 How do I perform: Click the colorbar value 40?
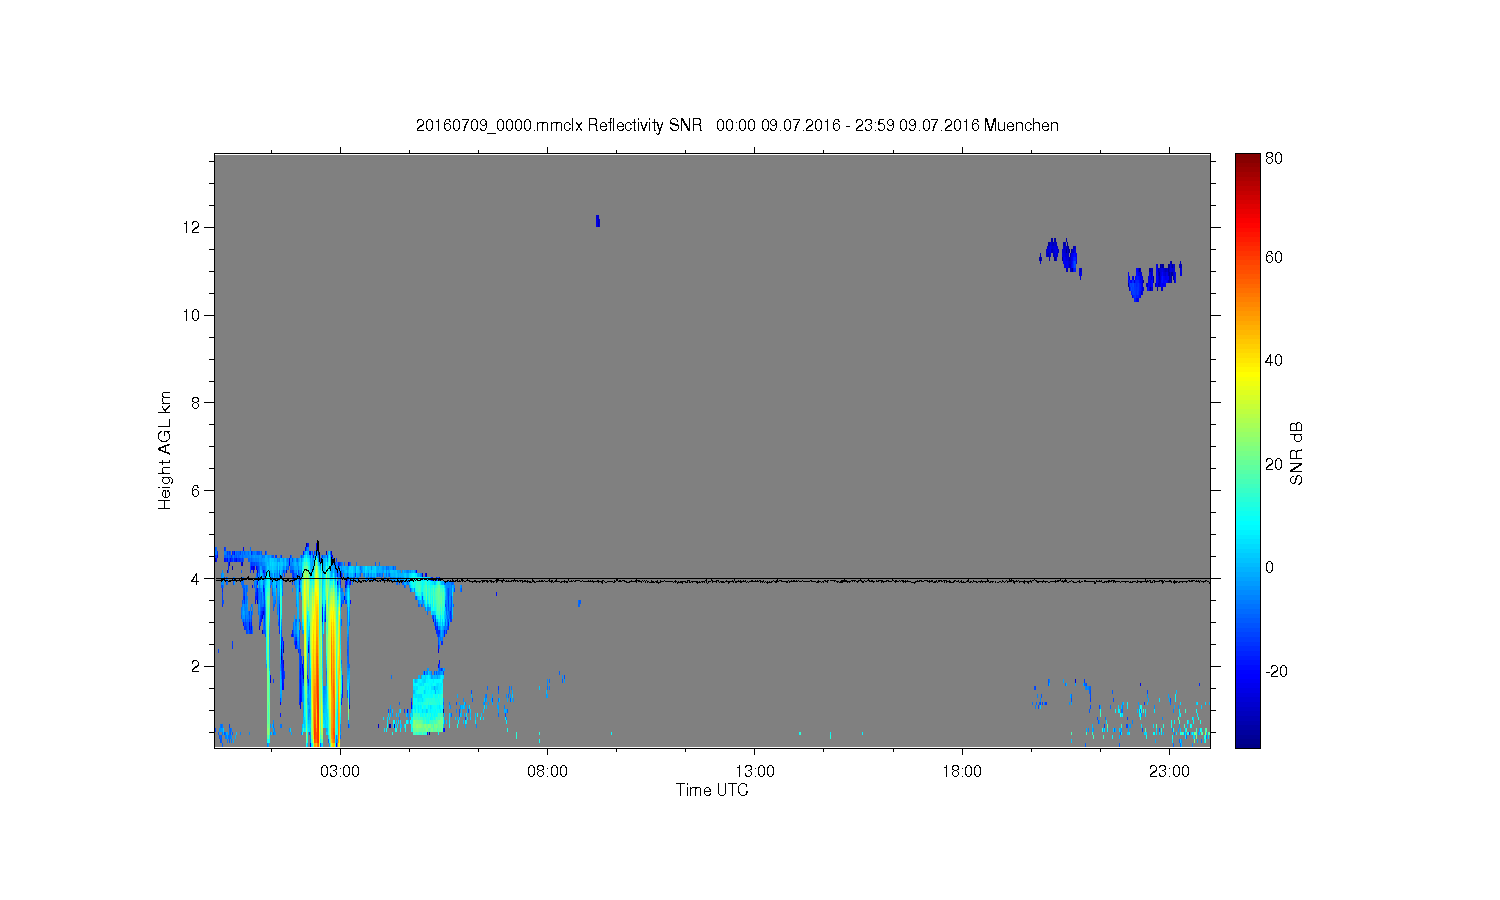(x=1274, y=360)
